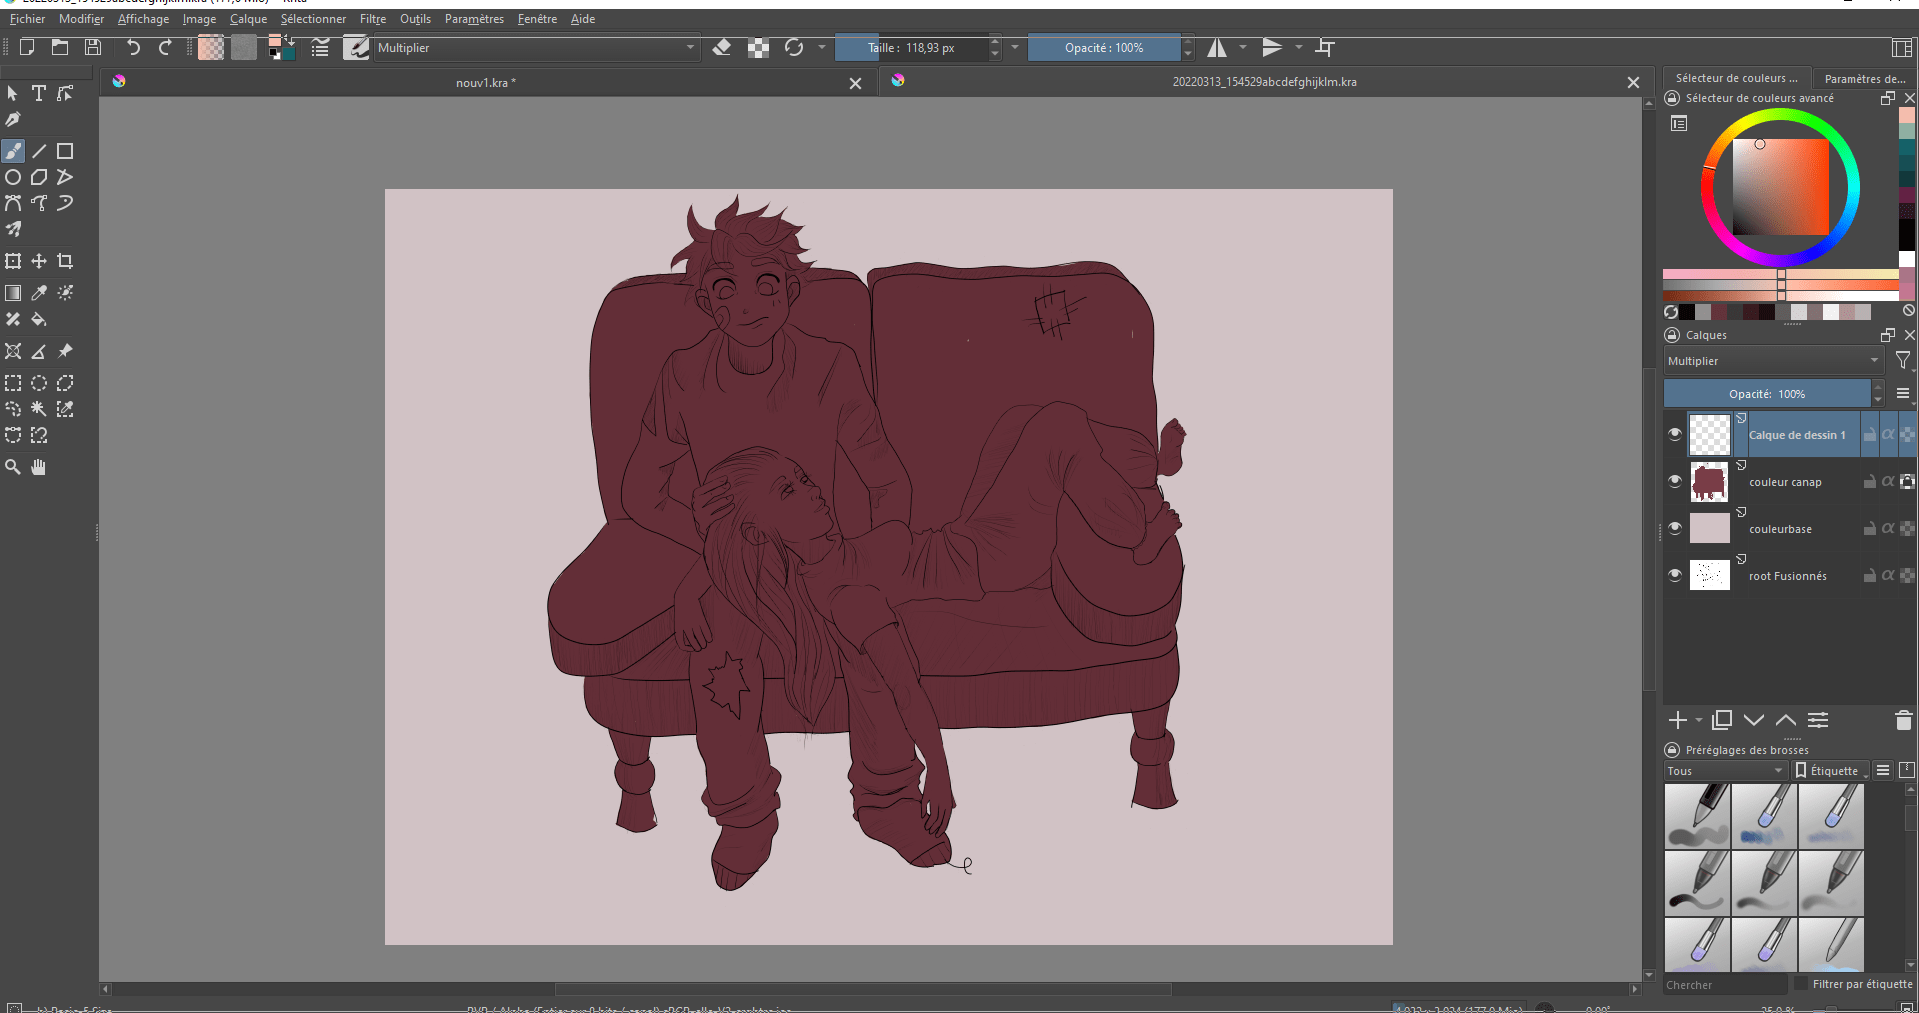Select the Text tool in toolbox
The width and height of the screenshot is (1919, 1013).
[x=39, y=93]
